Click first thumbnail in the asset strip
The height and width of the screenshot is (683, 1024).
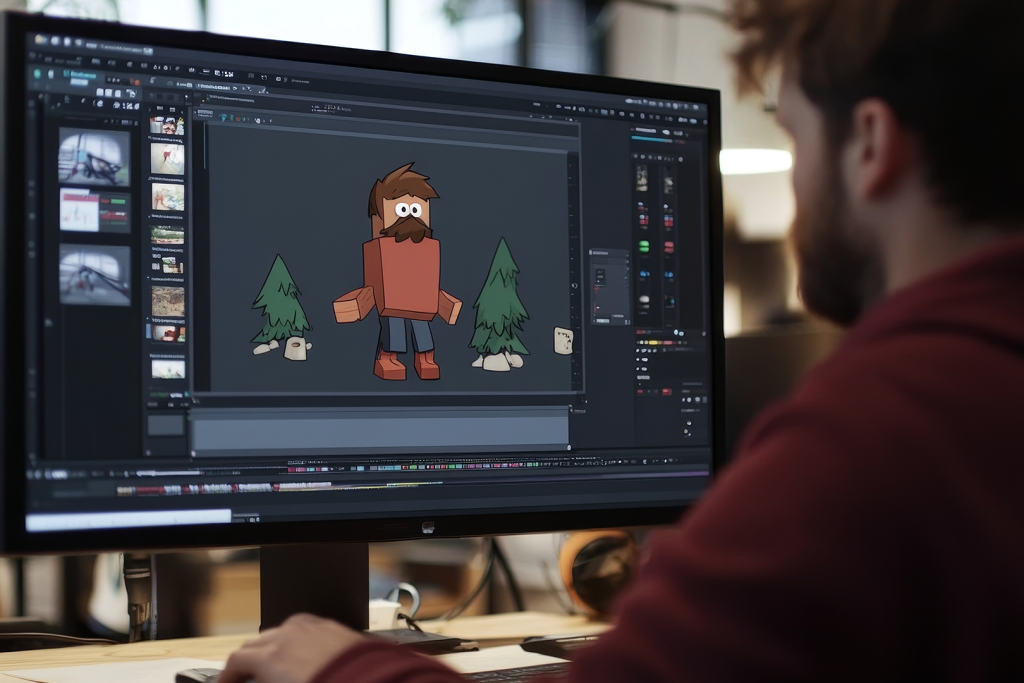166,125
